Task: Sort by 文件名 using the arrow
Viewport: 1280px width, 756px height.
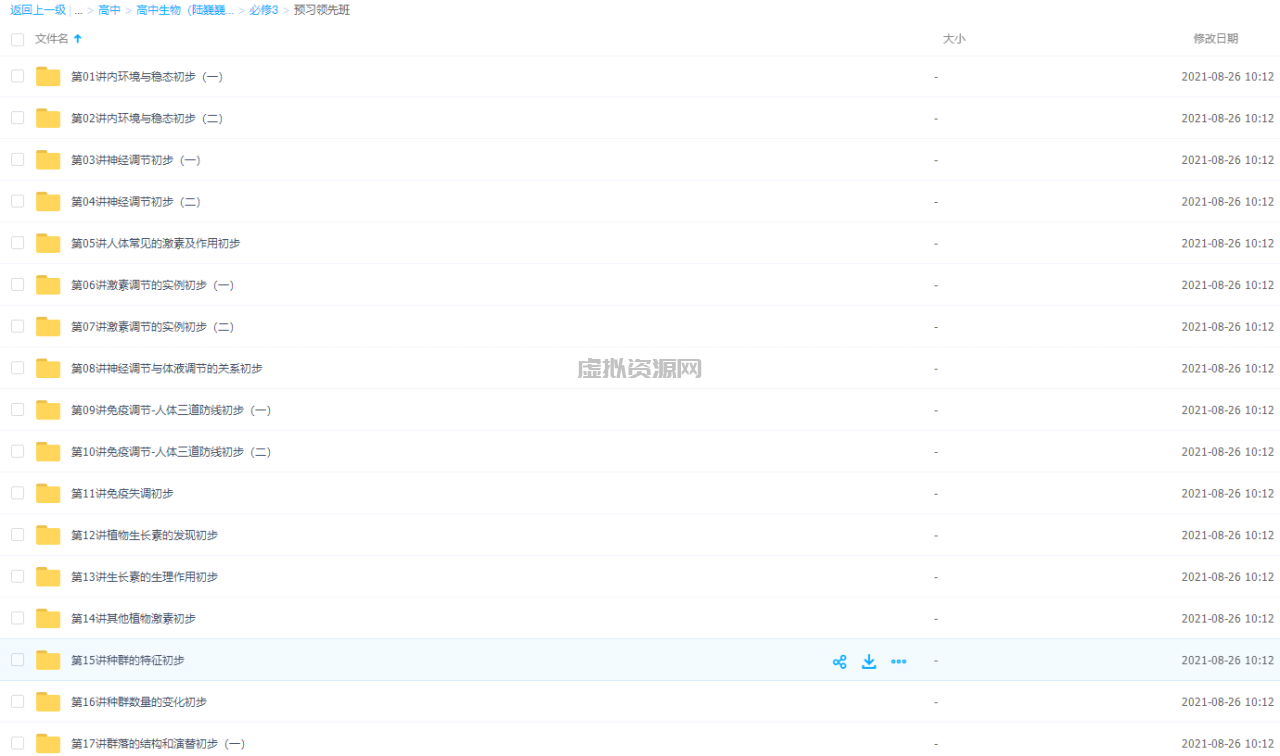Action: click(x=78, y=39)
